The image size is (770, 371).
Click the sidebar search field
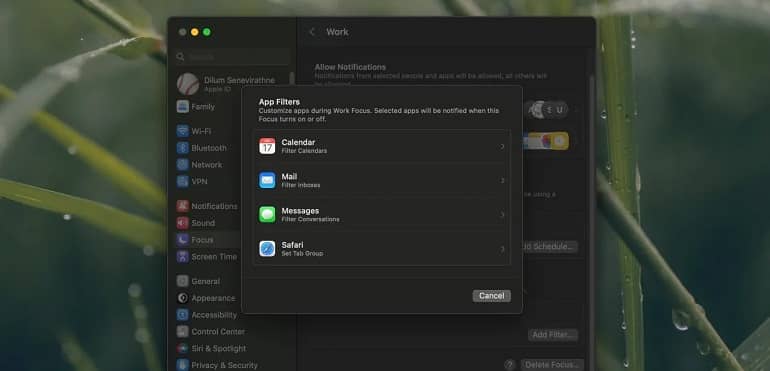[x=232, y=57]
